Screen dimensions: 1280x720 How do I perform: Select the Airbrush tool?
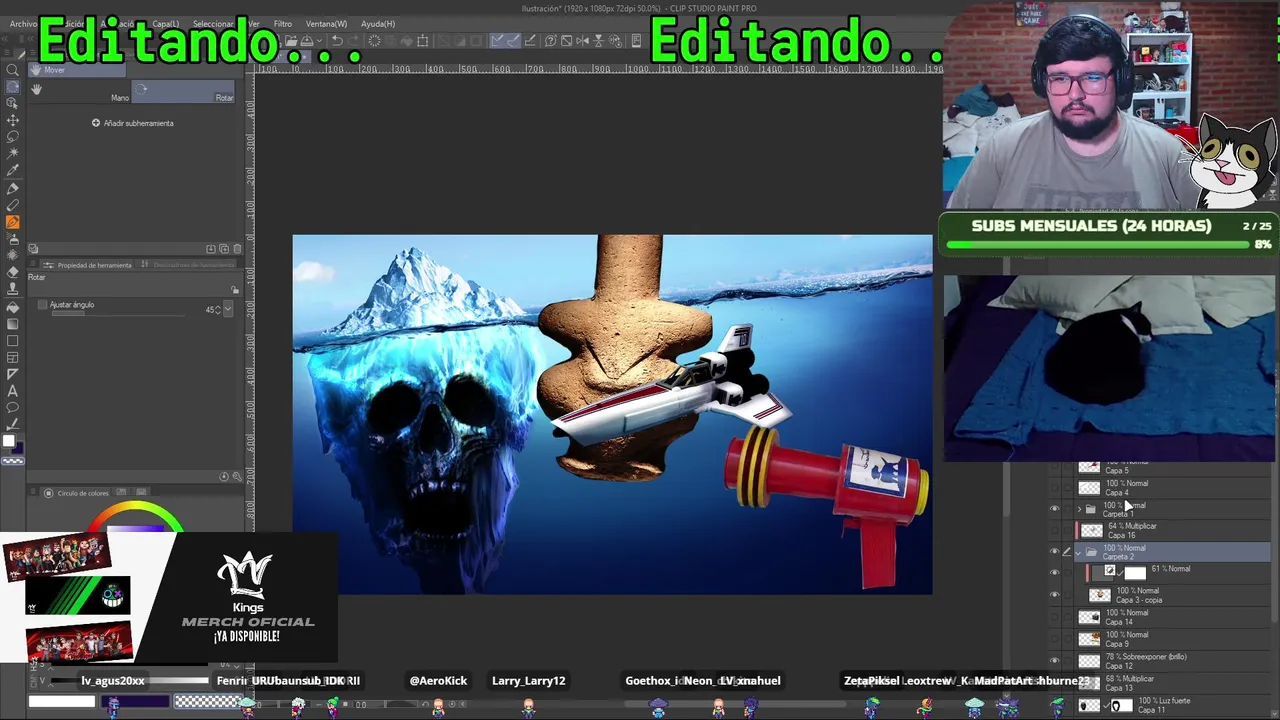click(13, 239)
